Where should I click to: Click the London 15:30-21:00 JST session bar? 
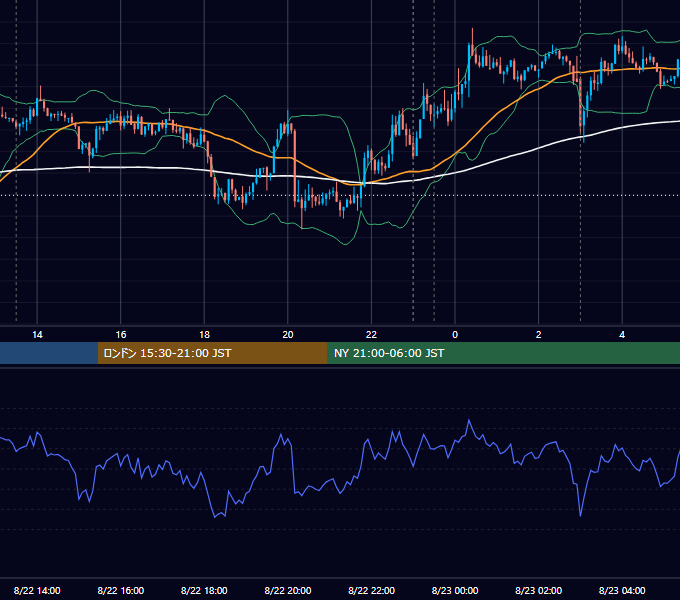coord(212,353)
